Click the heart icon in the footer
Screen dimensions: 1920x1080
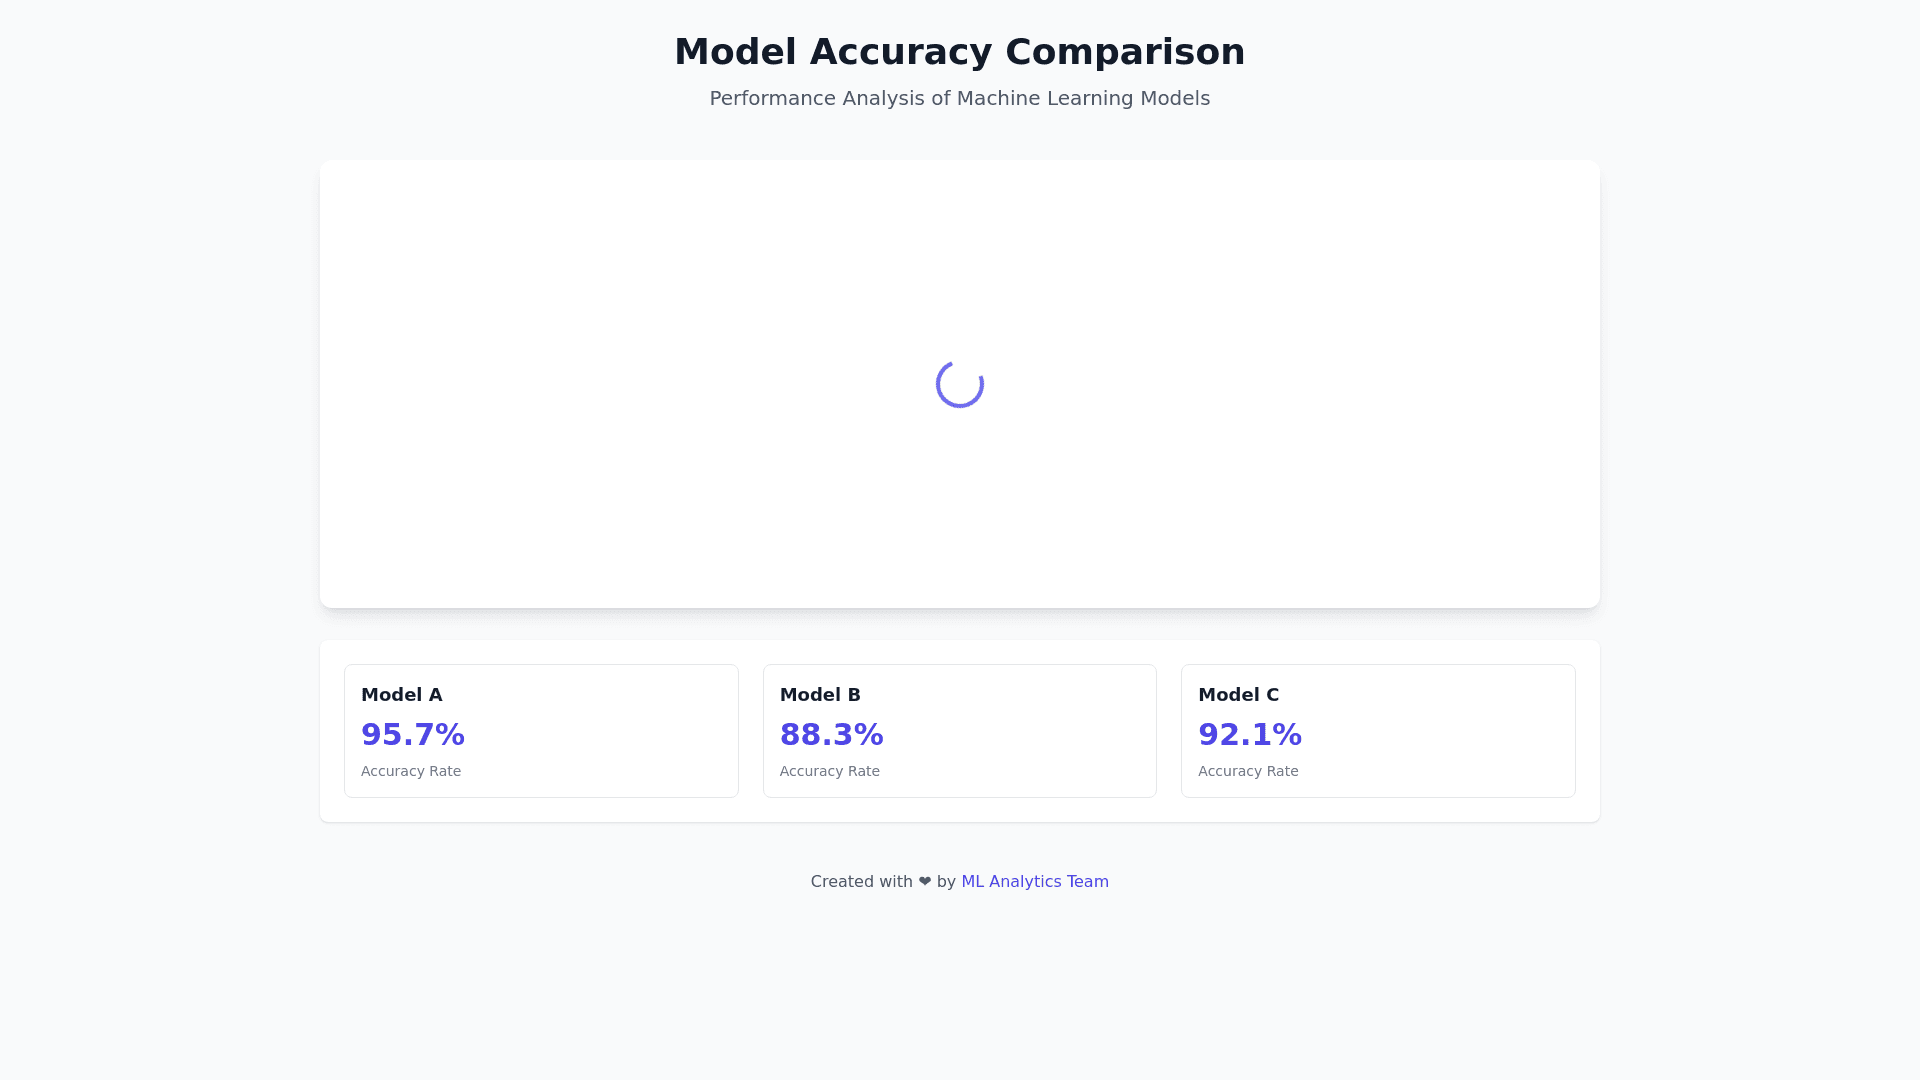925,881
